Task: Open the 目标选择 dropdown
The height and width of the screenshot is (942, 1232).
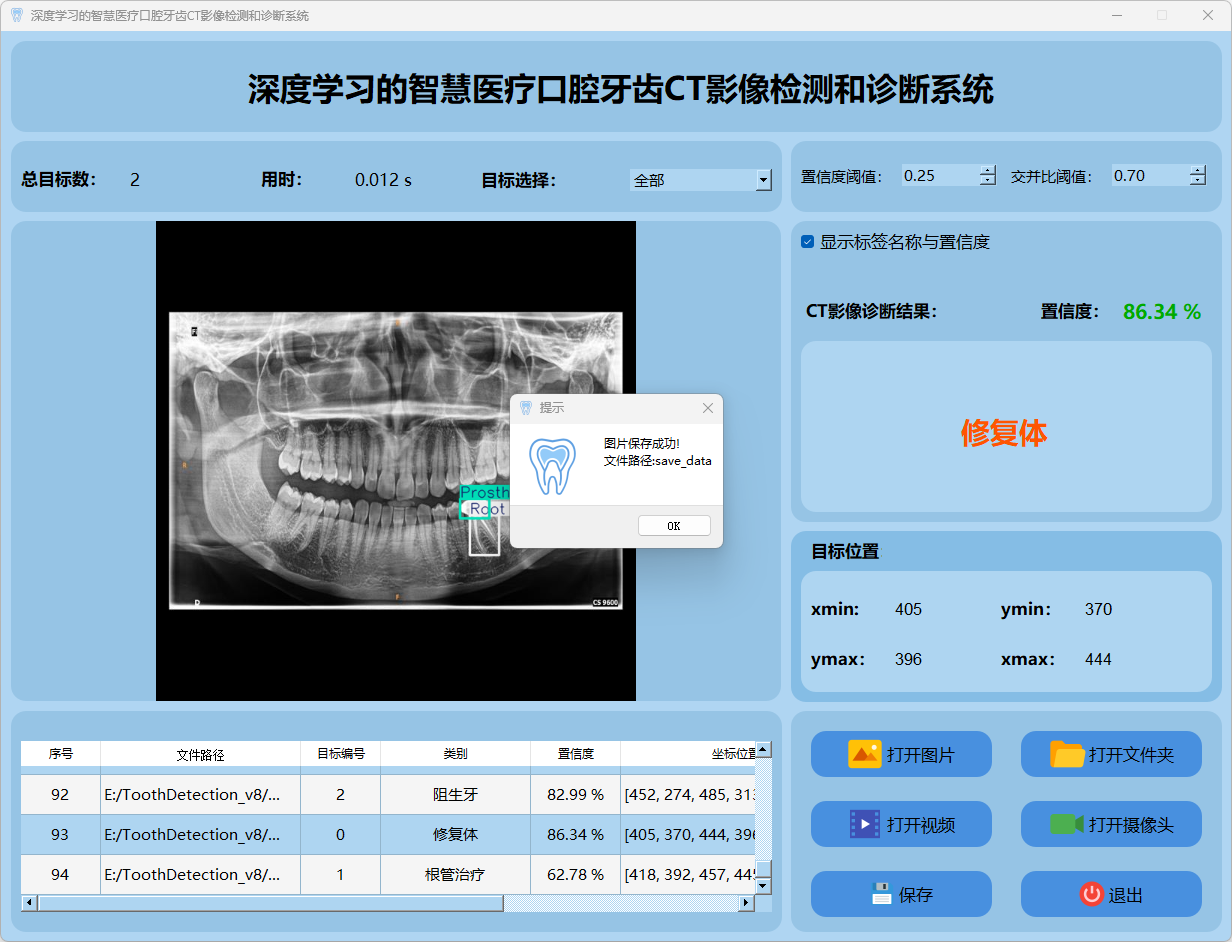Action: (x=763, y=180)
